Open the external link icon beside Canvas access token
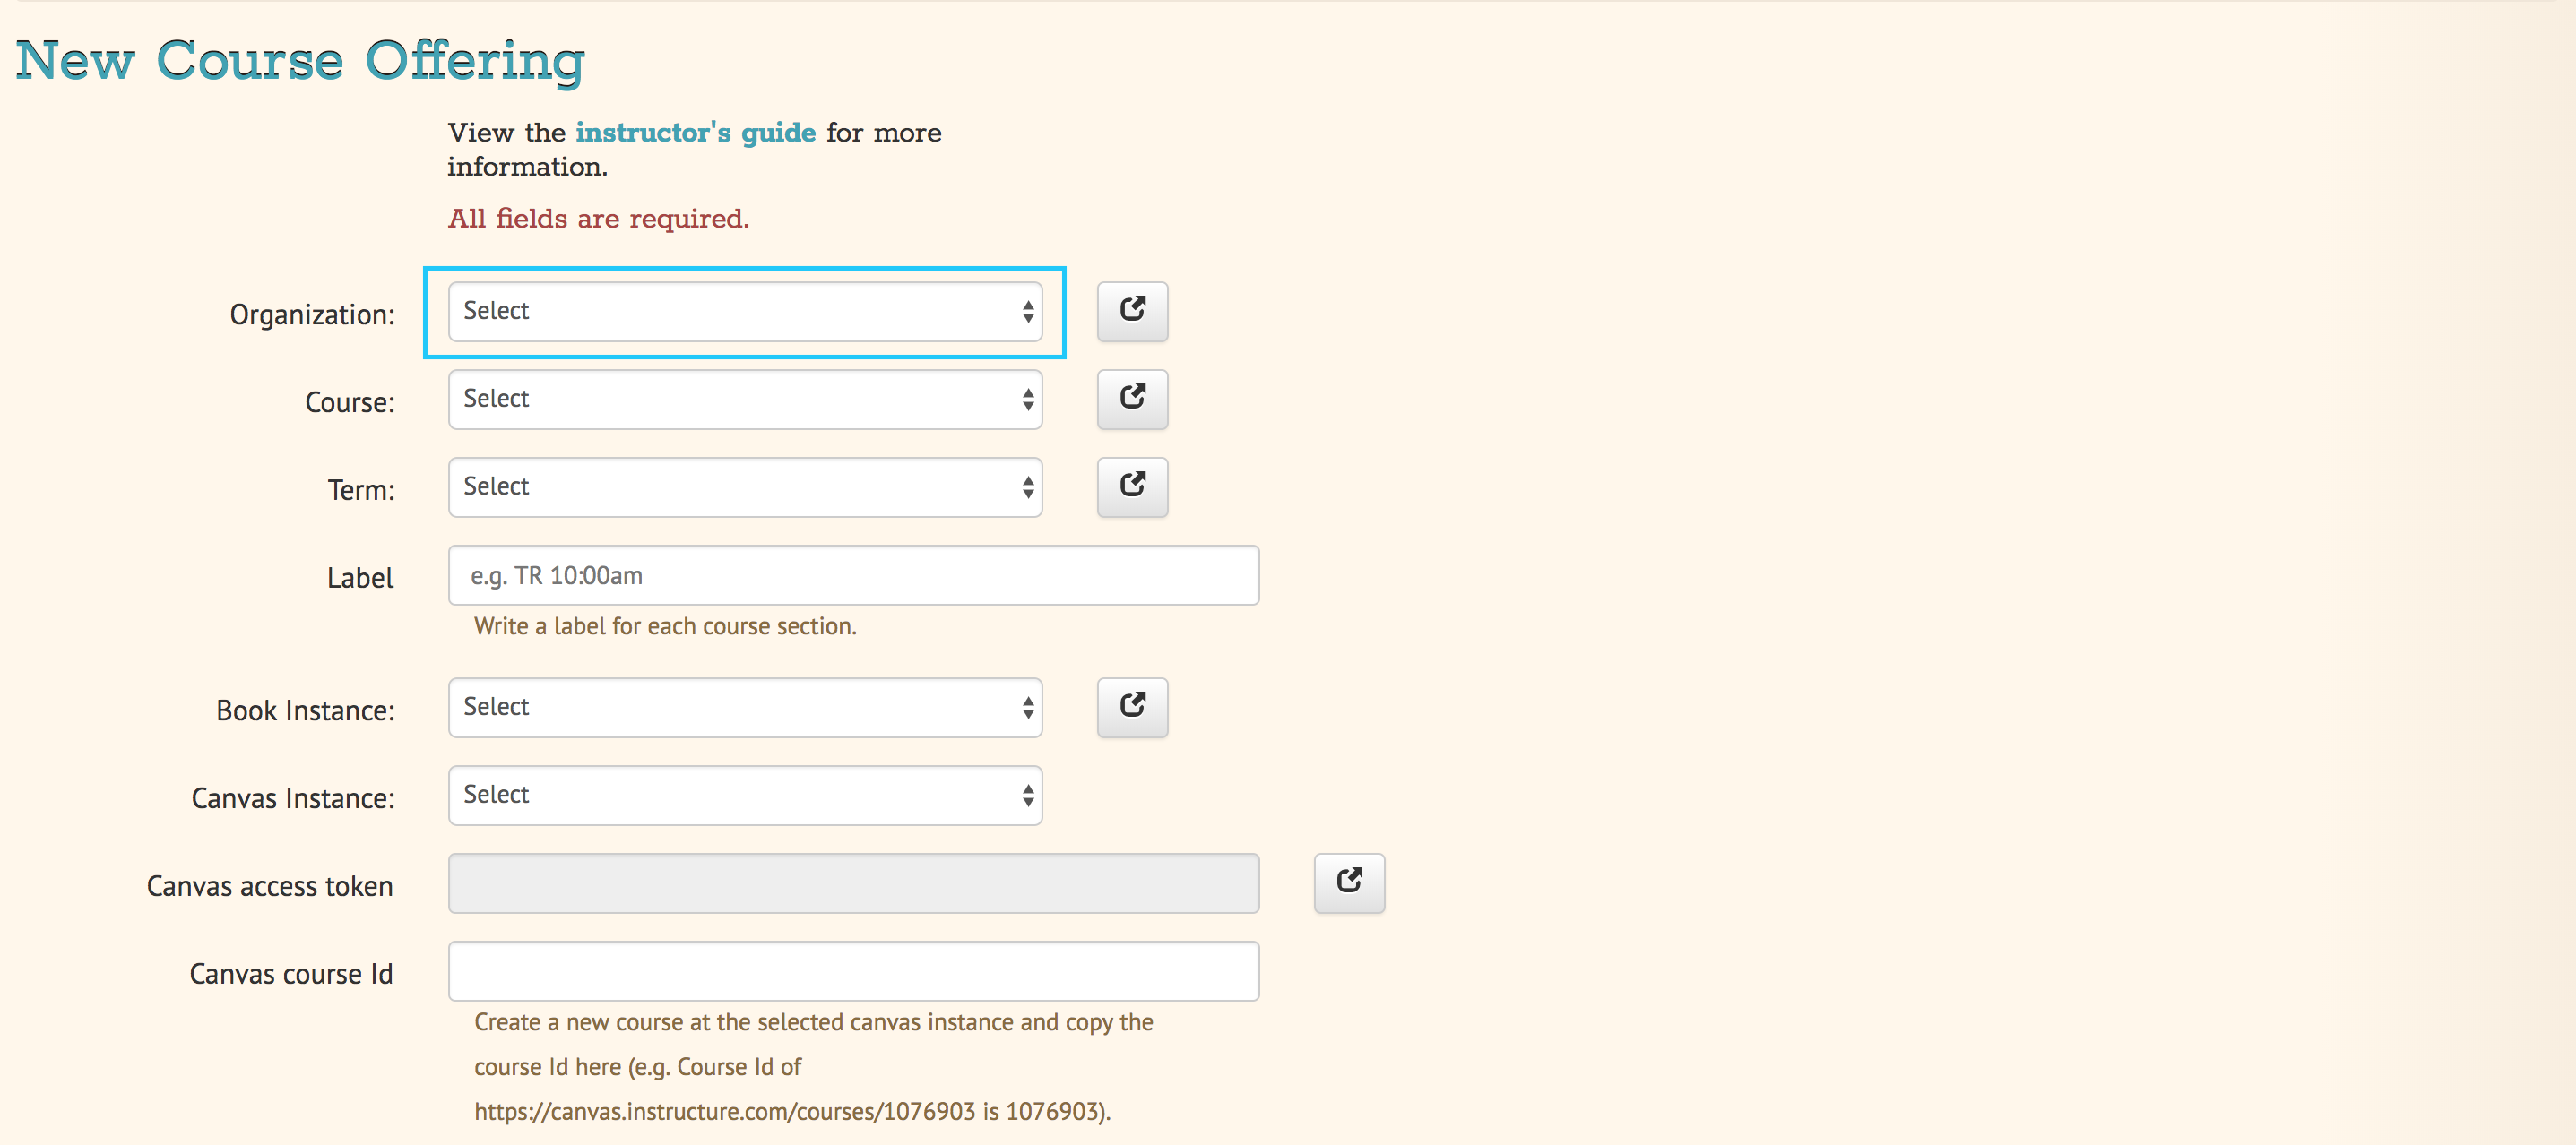 (1349, 883)
